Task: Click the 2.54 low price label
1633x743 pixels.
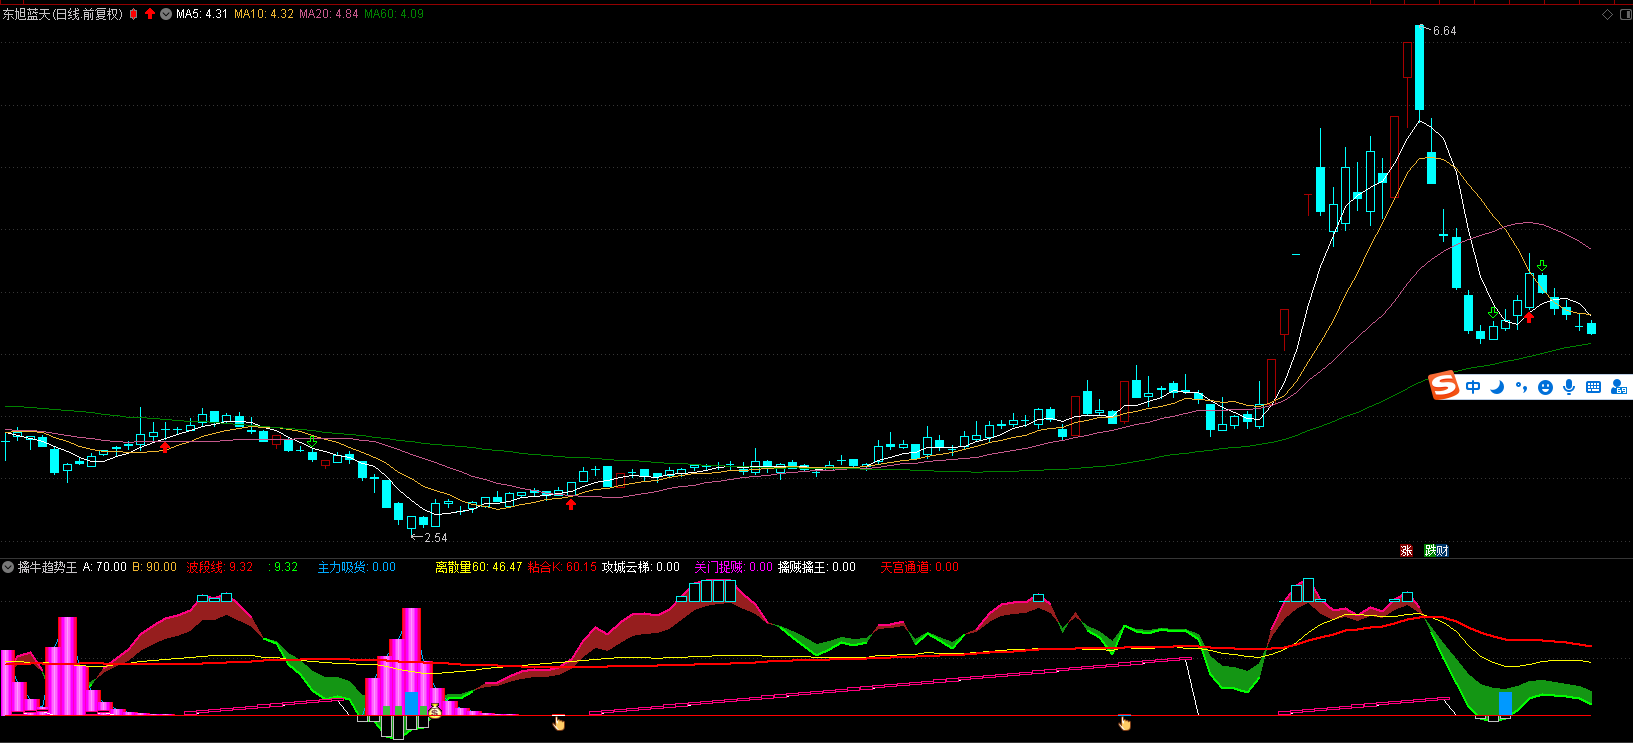Action: coord(435,538)
